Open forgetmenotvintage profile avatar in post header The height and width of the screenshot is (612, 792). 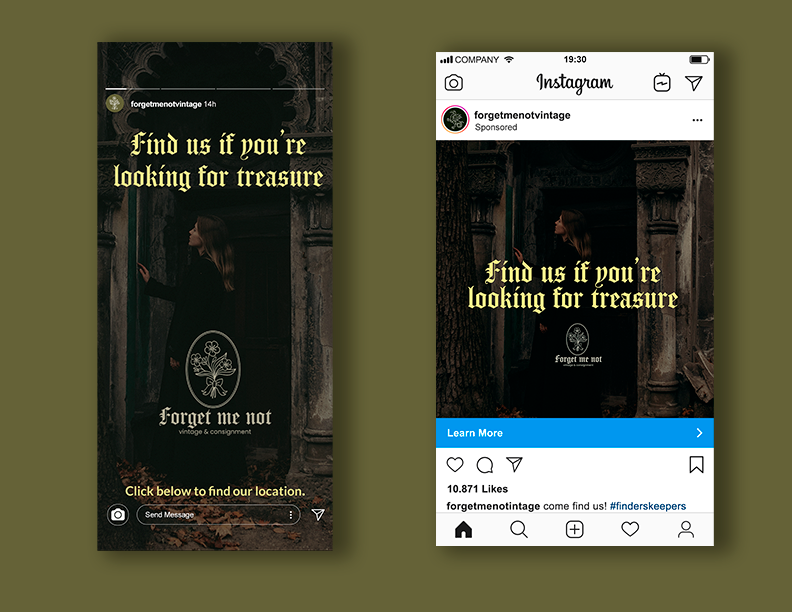click(x=455, y=120)
